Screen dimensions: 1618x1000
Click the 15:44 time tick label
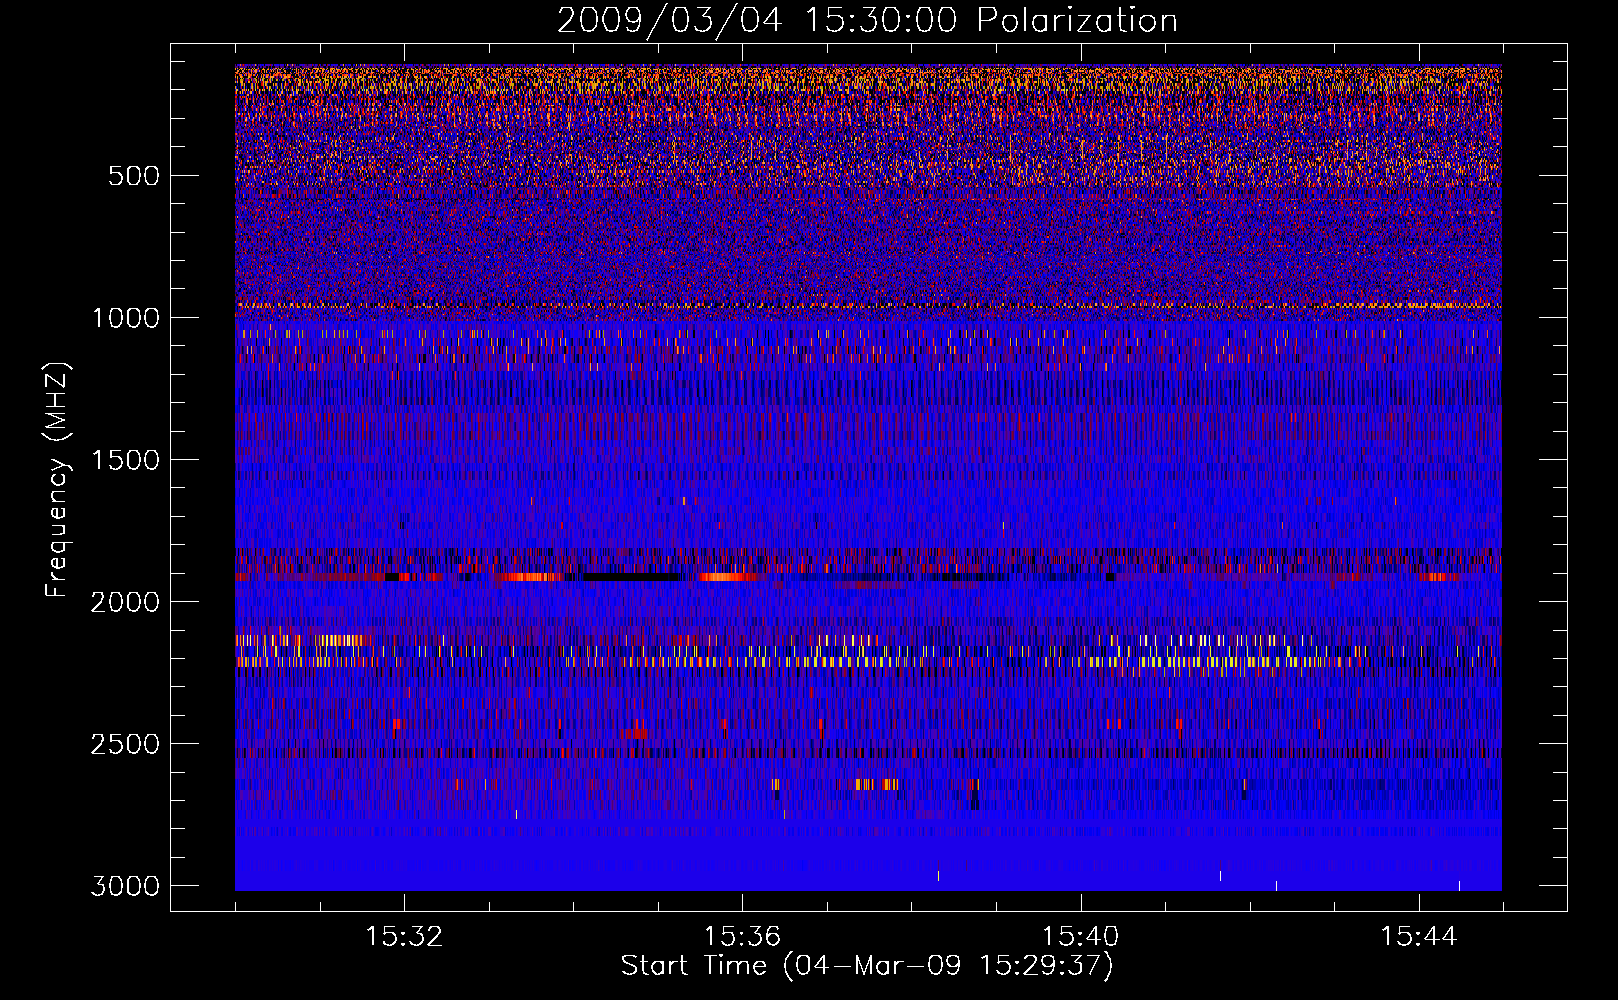point(1419,937)
